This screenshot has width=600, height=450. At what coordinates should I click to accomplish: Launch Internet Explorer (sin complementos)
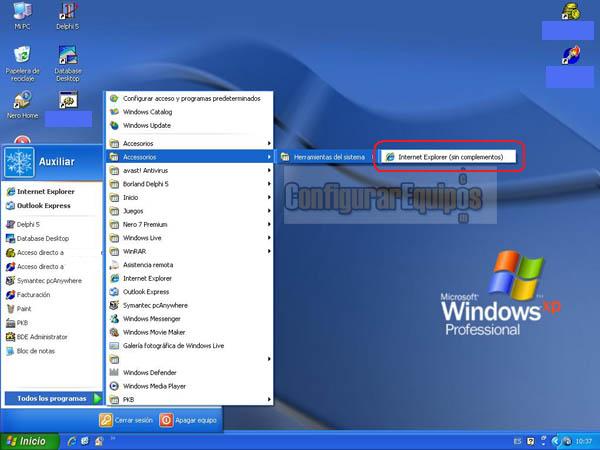tap(448, 157)
